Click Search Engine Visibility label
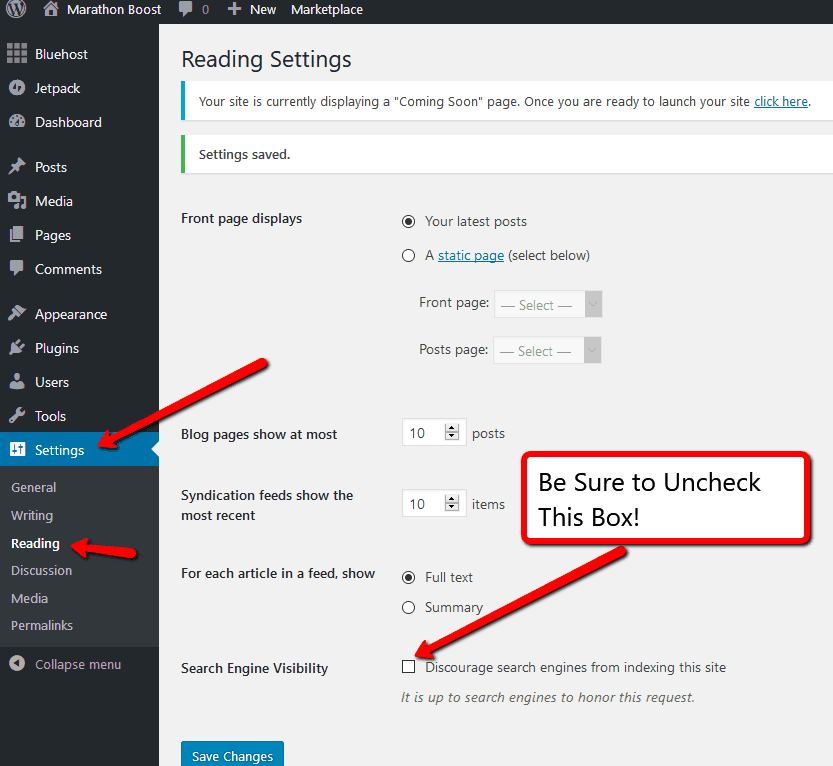 [x=254, y=668]
